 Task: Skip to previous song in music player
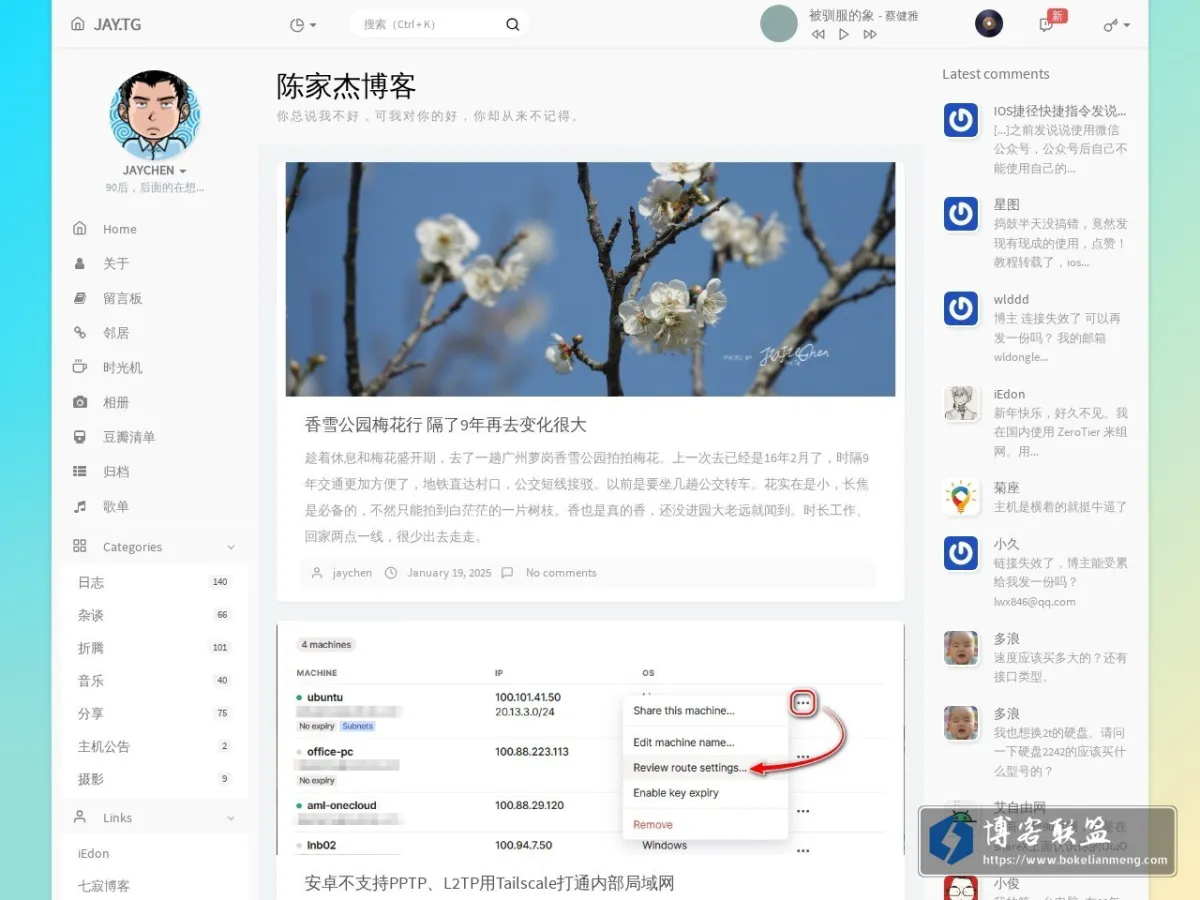pyautogui.click(x=818, y=34)
